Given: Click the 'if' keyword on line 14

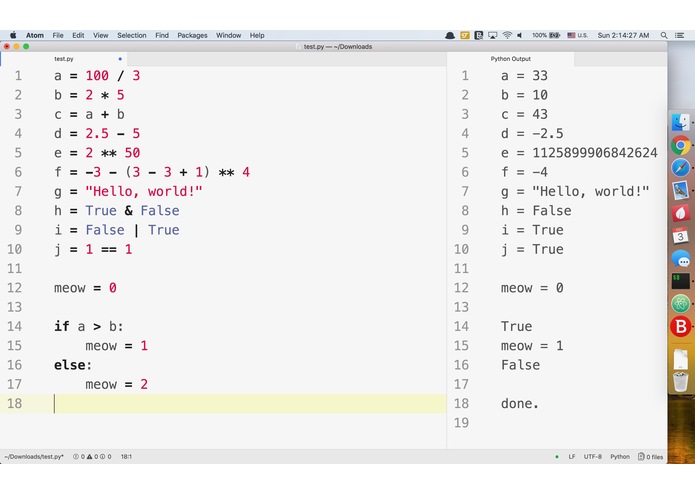Looking at the screenshot, I should [x=62, y=327].
